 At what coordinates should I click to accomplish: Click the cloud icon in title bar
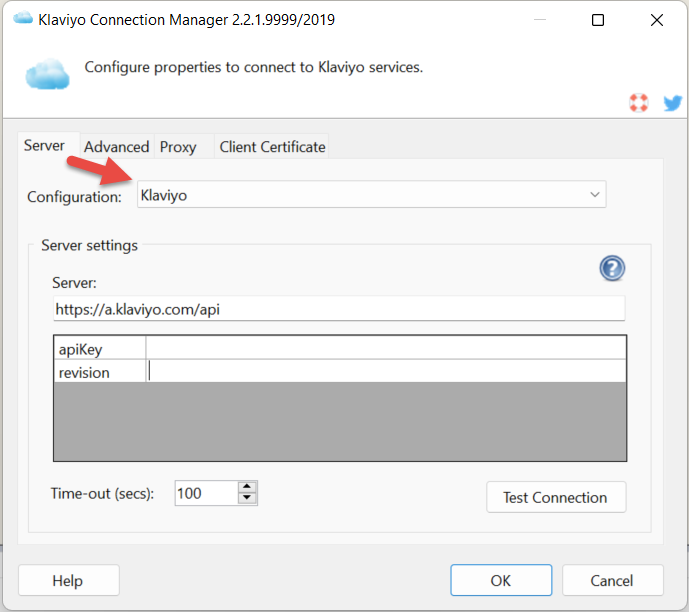pos(23,18)
